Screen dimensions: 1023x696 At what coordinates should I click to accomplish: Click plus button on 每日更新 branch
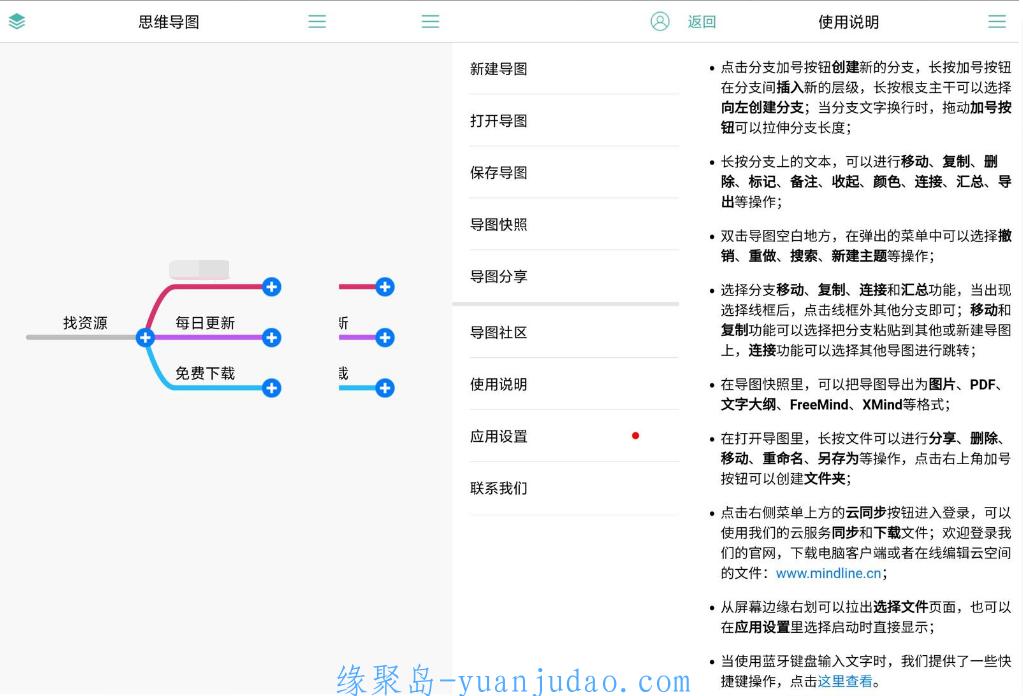(x=271, y=337)
